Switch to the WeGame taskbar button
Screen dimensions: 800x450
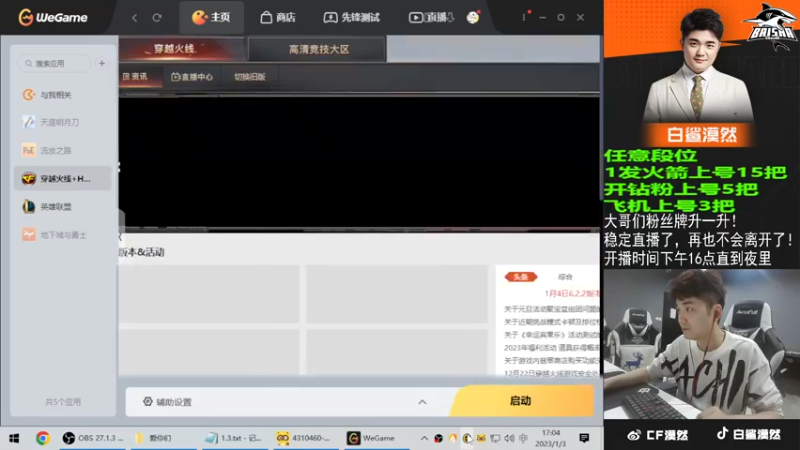(376, 438)
